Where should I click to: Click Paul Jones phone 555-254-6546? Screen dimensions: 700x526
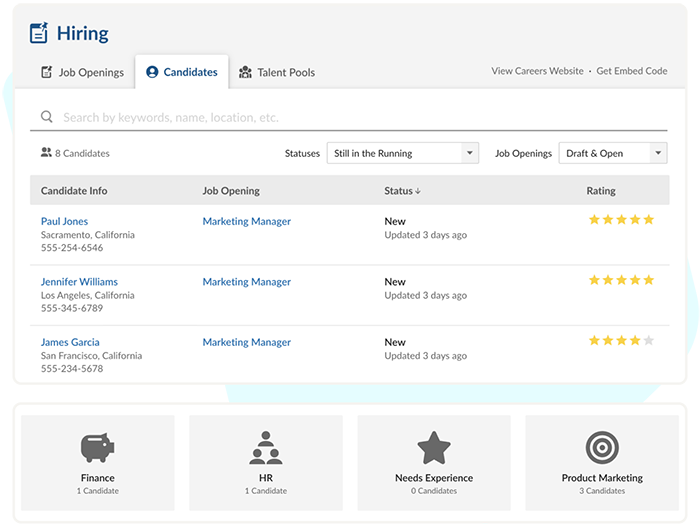(72, 247)
